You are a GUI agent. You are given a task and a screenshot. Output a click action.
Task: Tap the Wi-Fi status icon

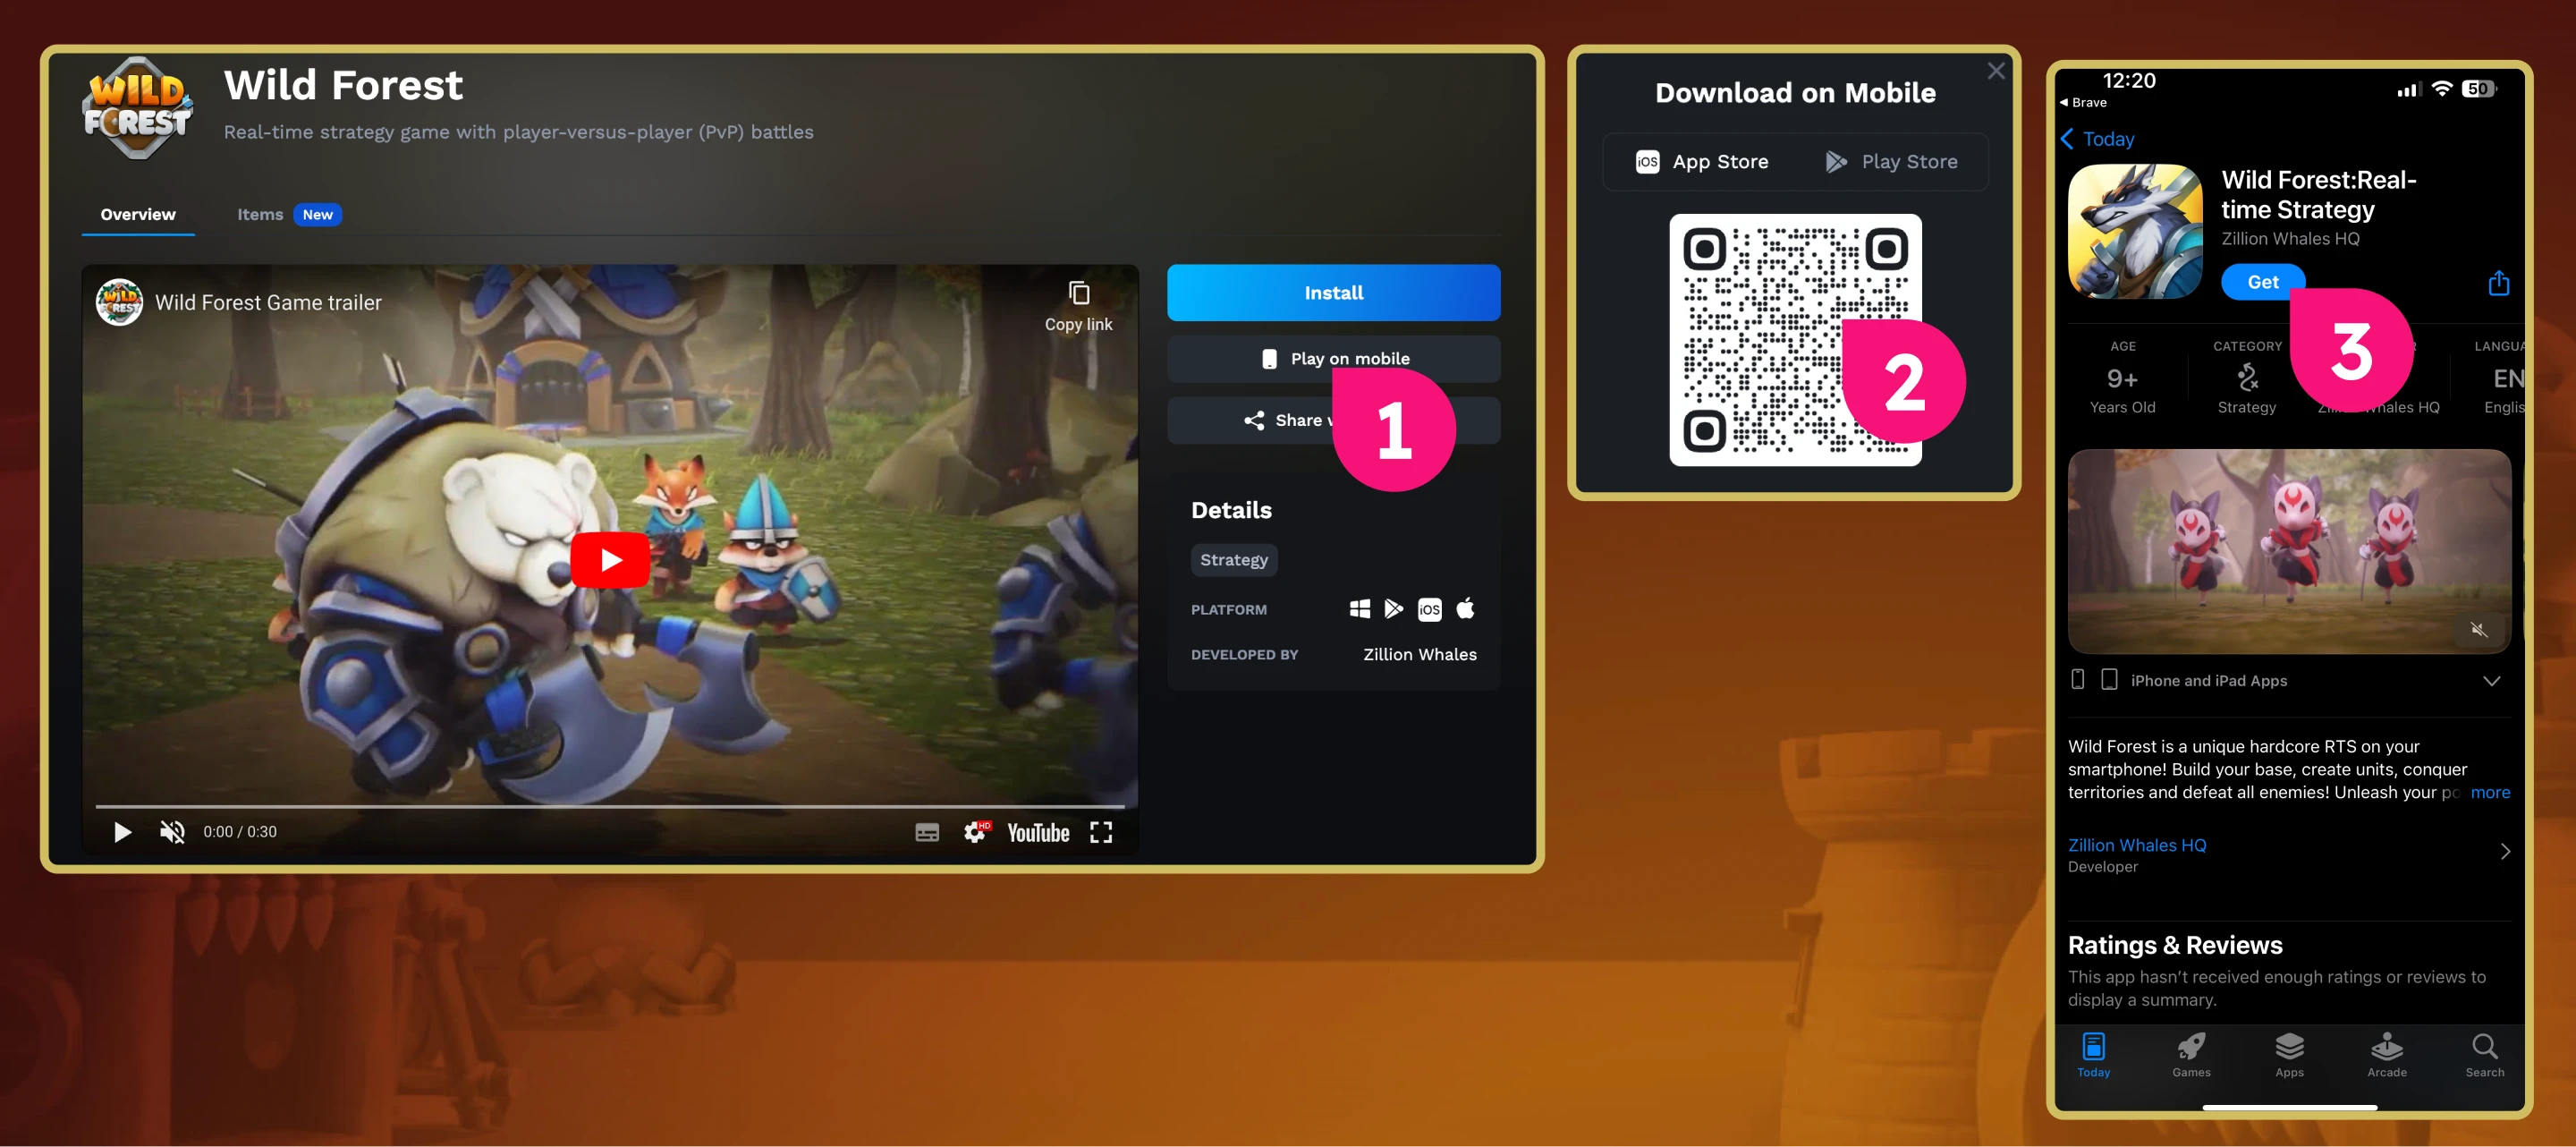click(2441, 88)
